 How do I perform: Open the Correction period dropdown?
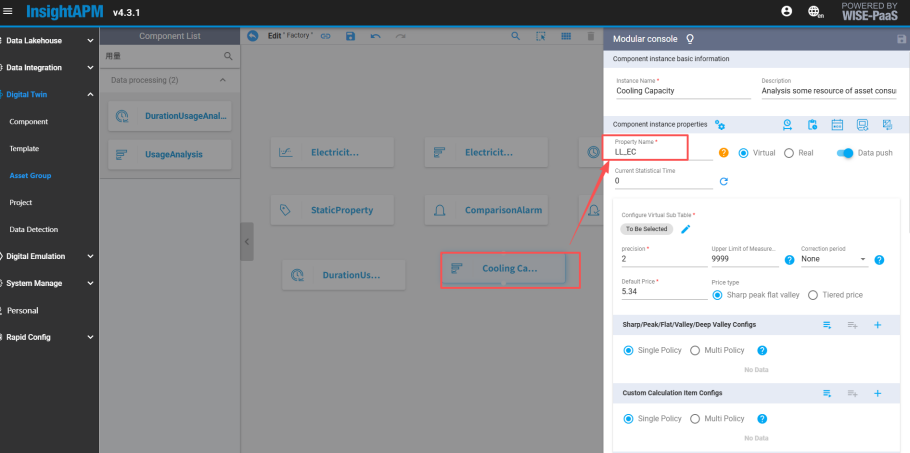tap(834, 260)
